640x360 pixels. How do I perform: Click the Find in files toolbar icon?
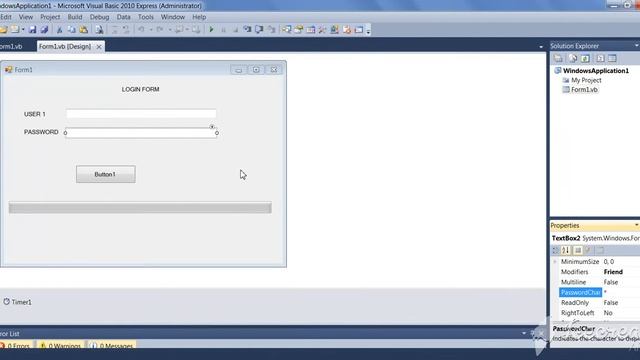(x=99, y=29)
